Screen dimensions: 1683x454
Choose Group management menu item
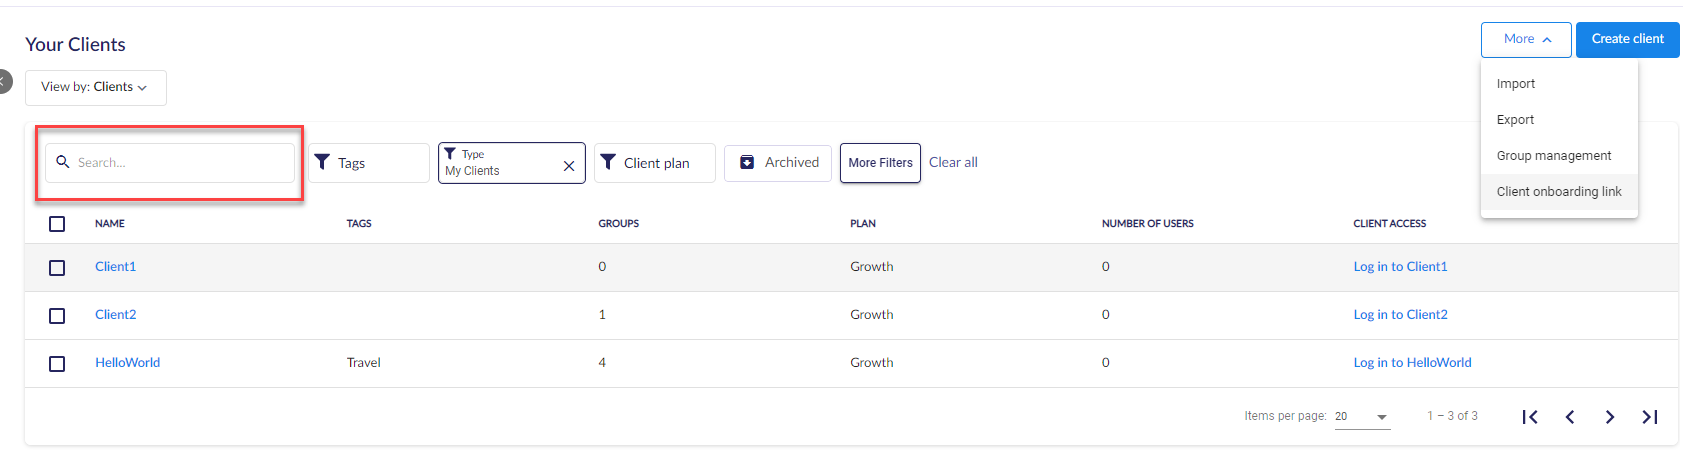pyautogui.click(x=1559, y=156)
